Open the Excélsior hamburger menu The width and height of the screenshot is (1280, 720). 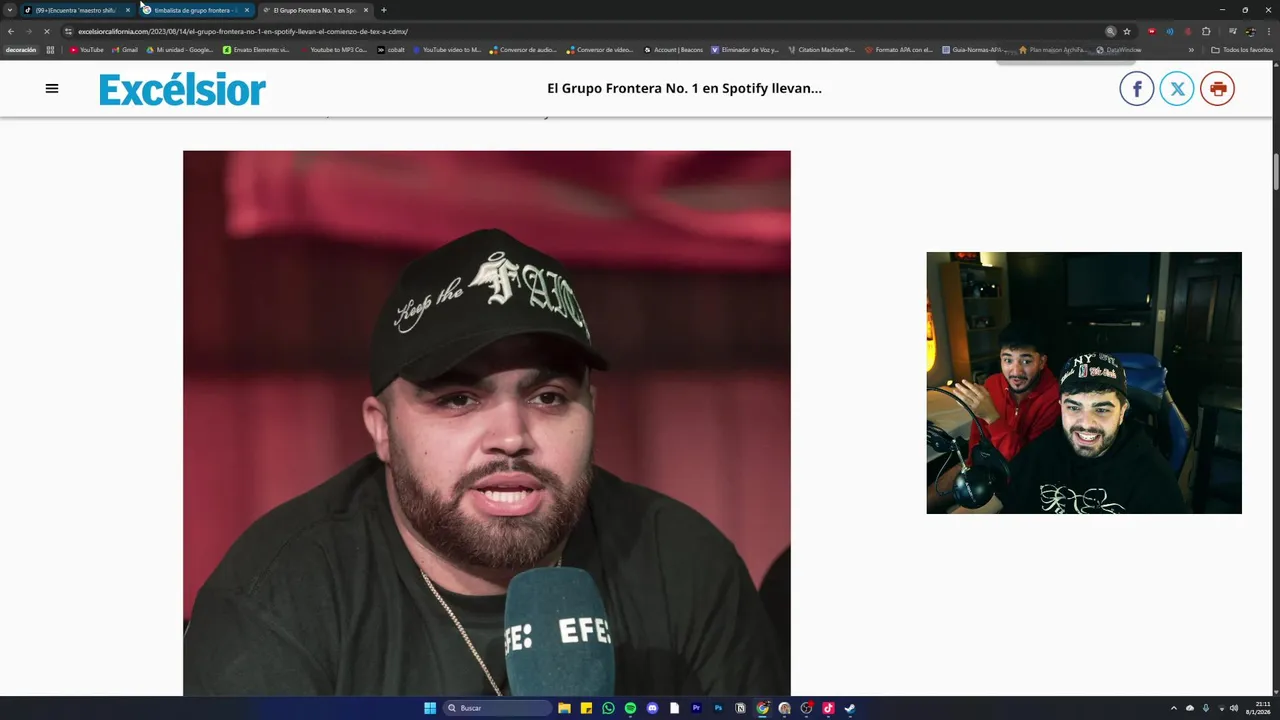pyautogui.click(x=52, y=88)
